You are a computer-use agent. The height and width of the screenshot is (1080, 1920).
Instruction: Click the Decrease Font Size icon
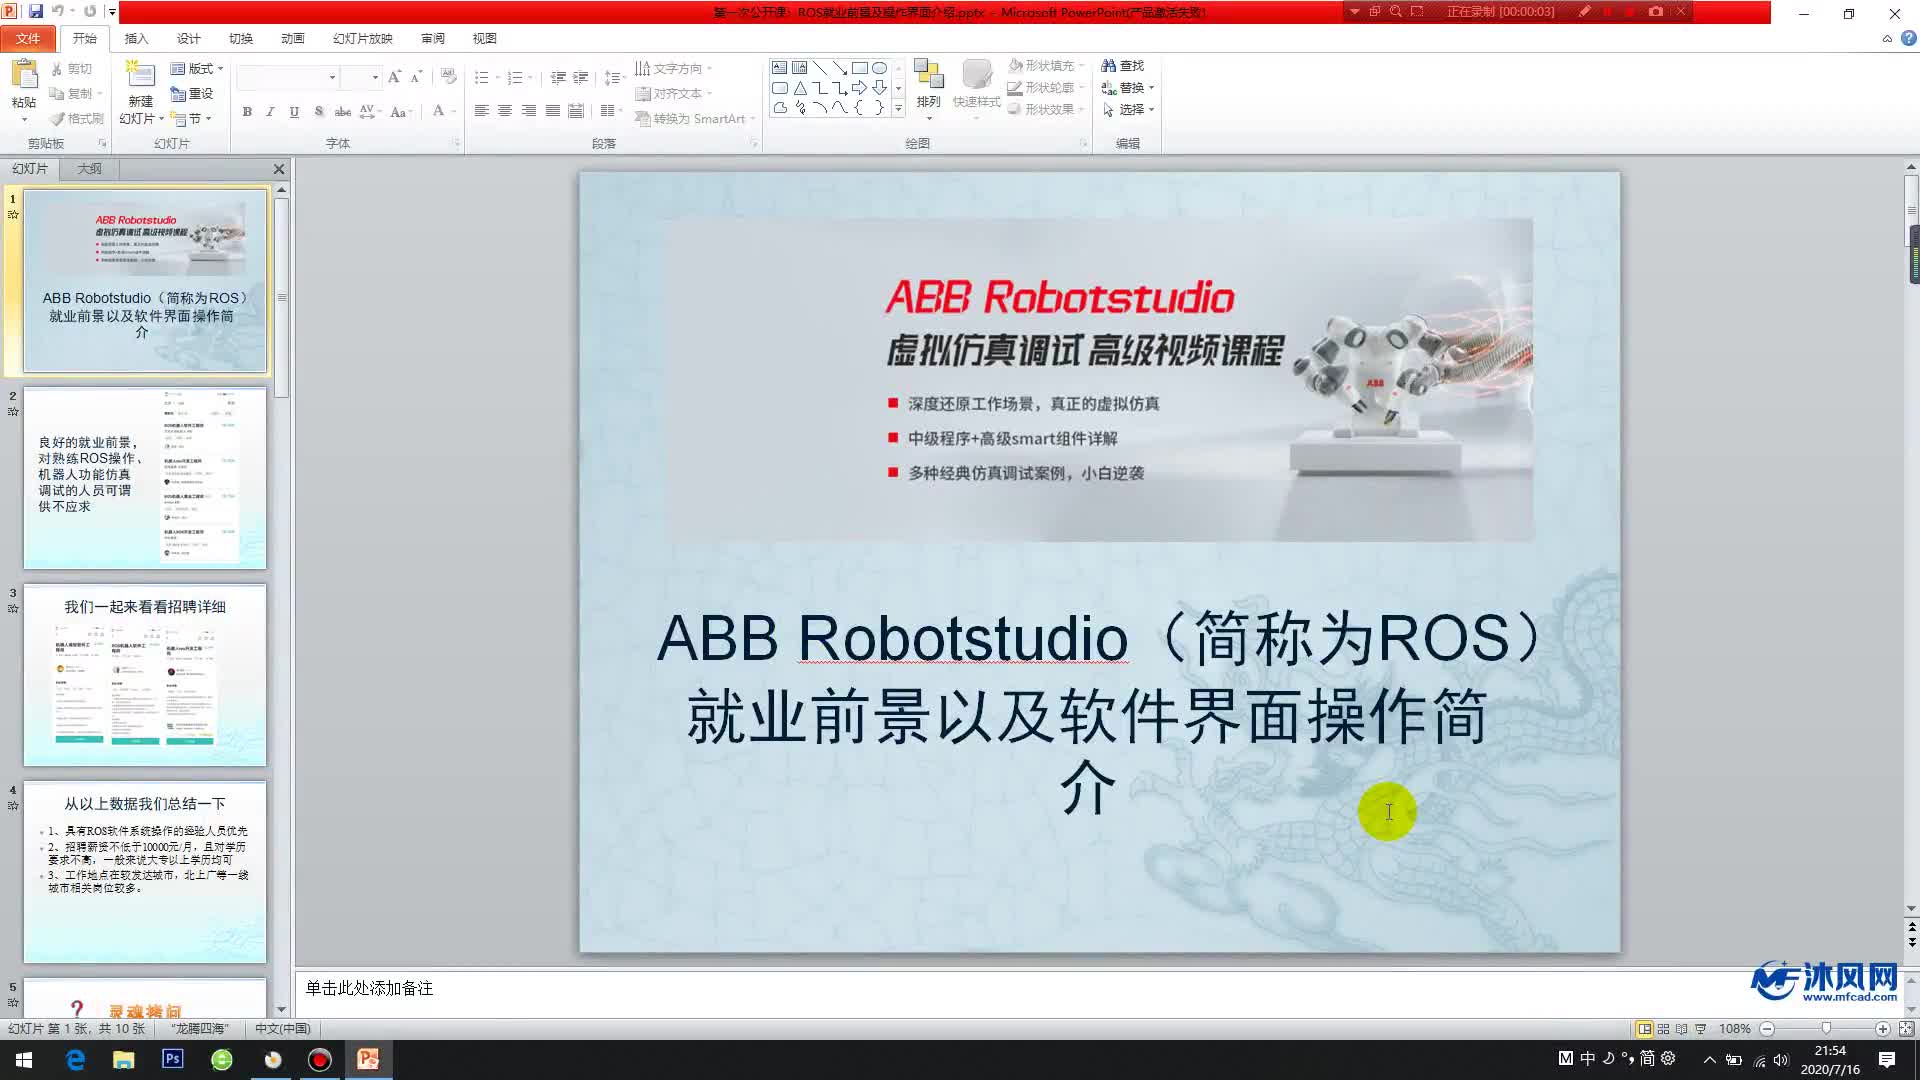coord(416,77)
